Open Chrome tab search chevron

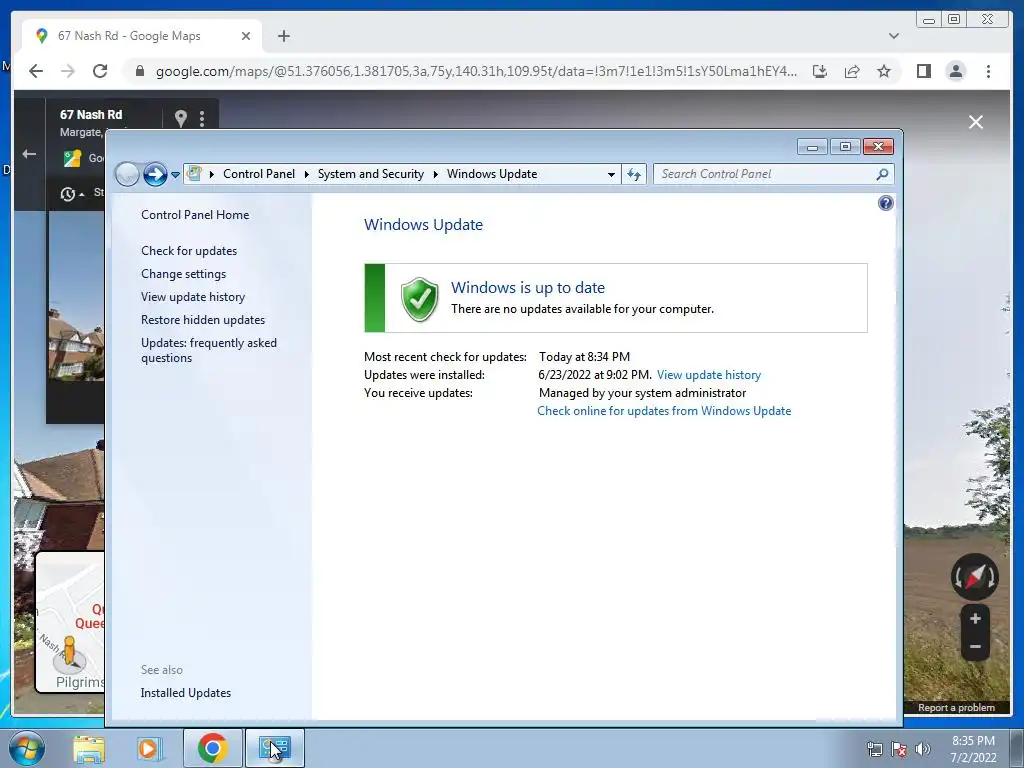pos(893,36)
